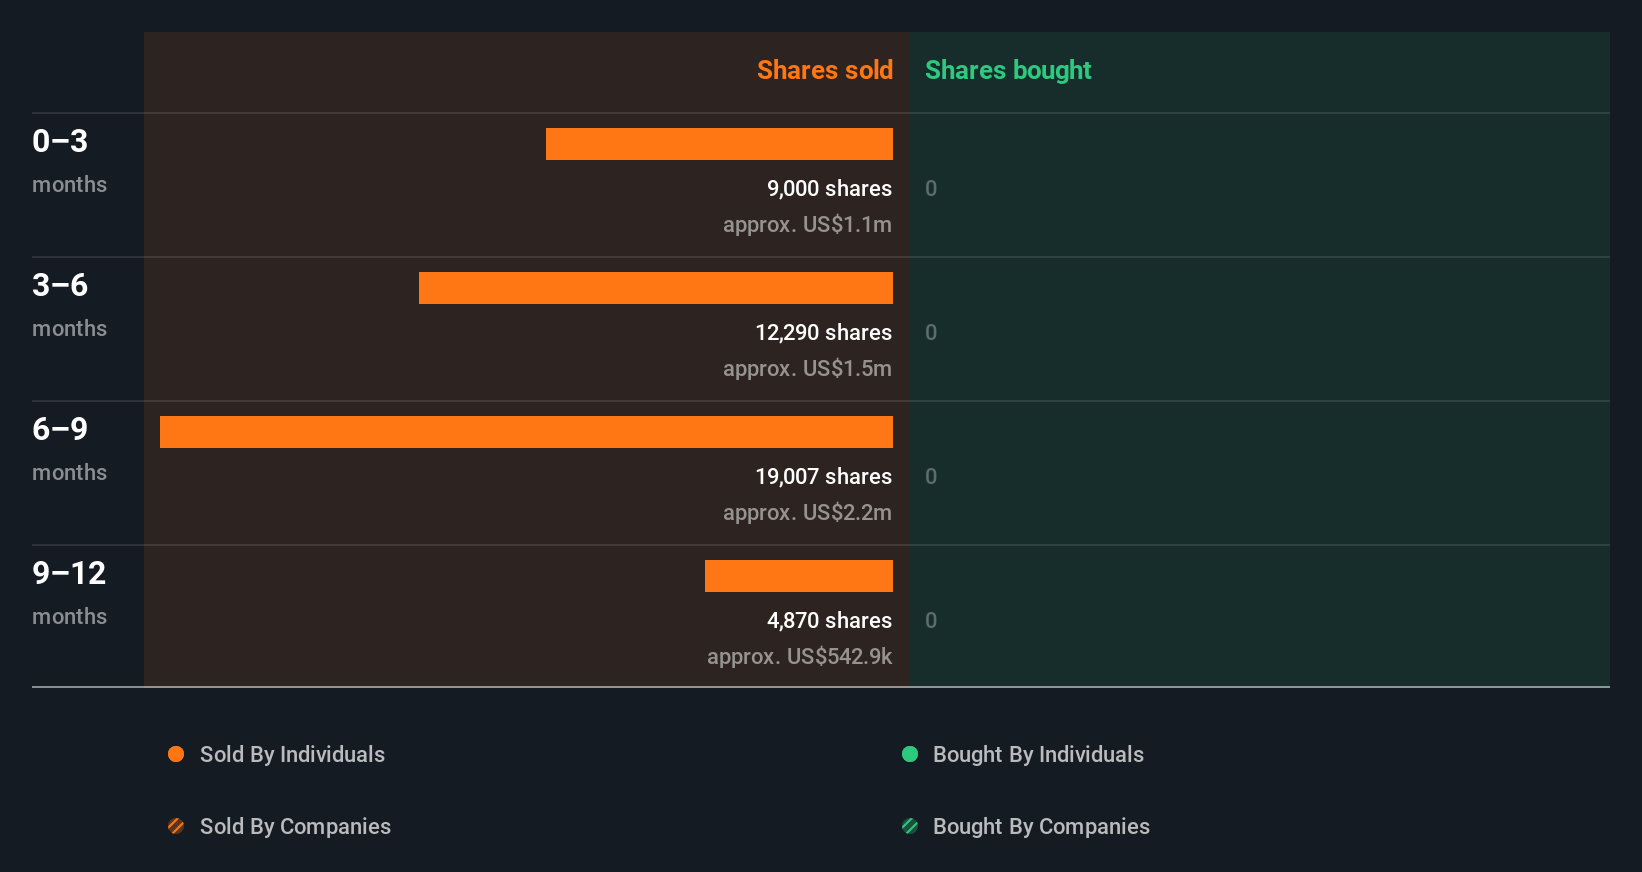The image size is (1642, 872).
Task: Click the striped Bought By Companies legend icon
Action: 910,826
